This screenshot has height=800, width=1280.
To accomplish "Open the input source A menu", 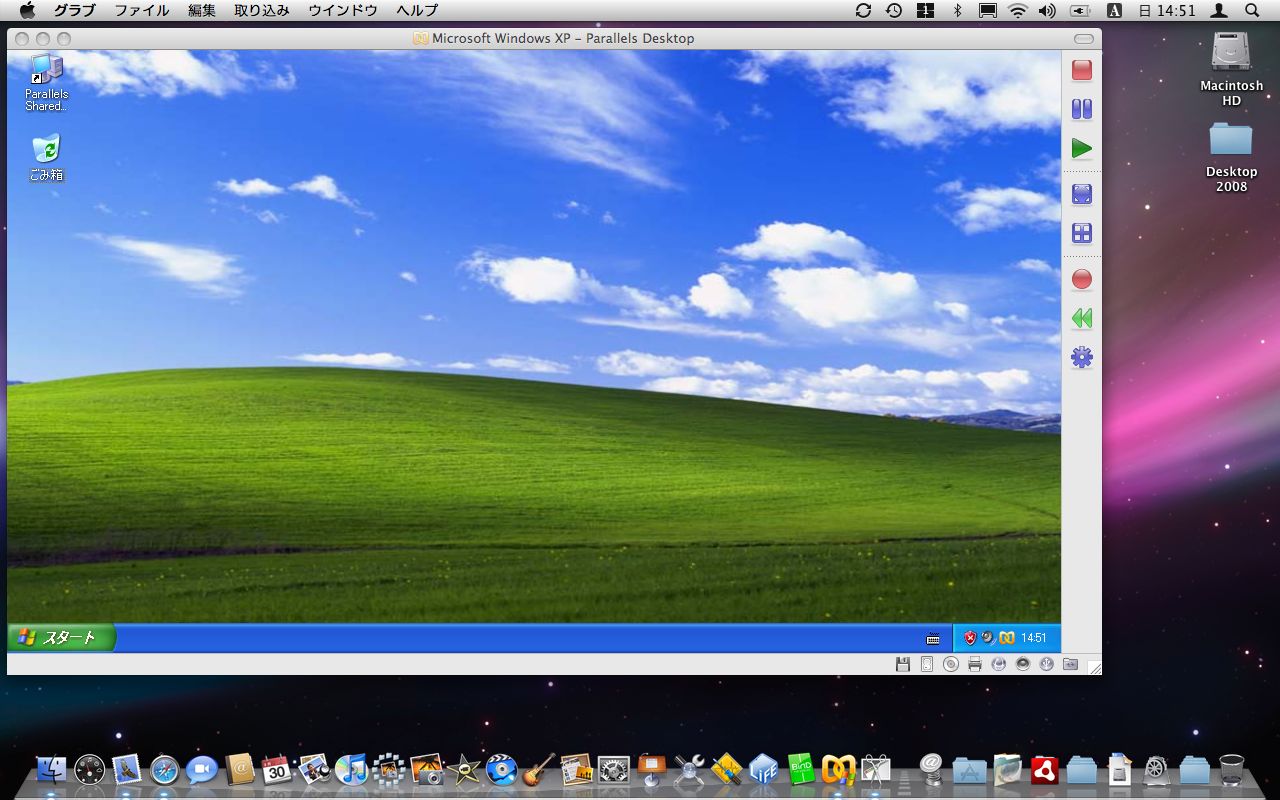I will [x=1115, y=11].
